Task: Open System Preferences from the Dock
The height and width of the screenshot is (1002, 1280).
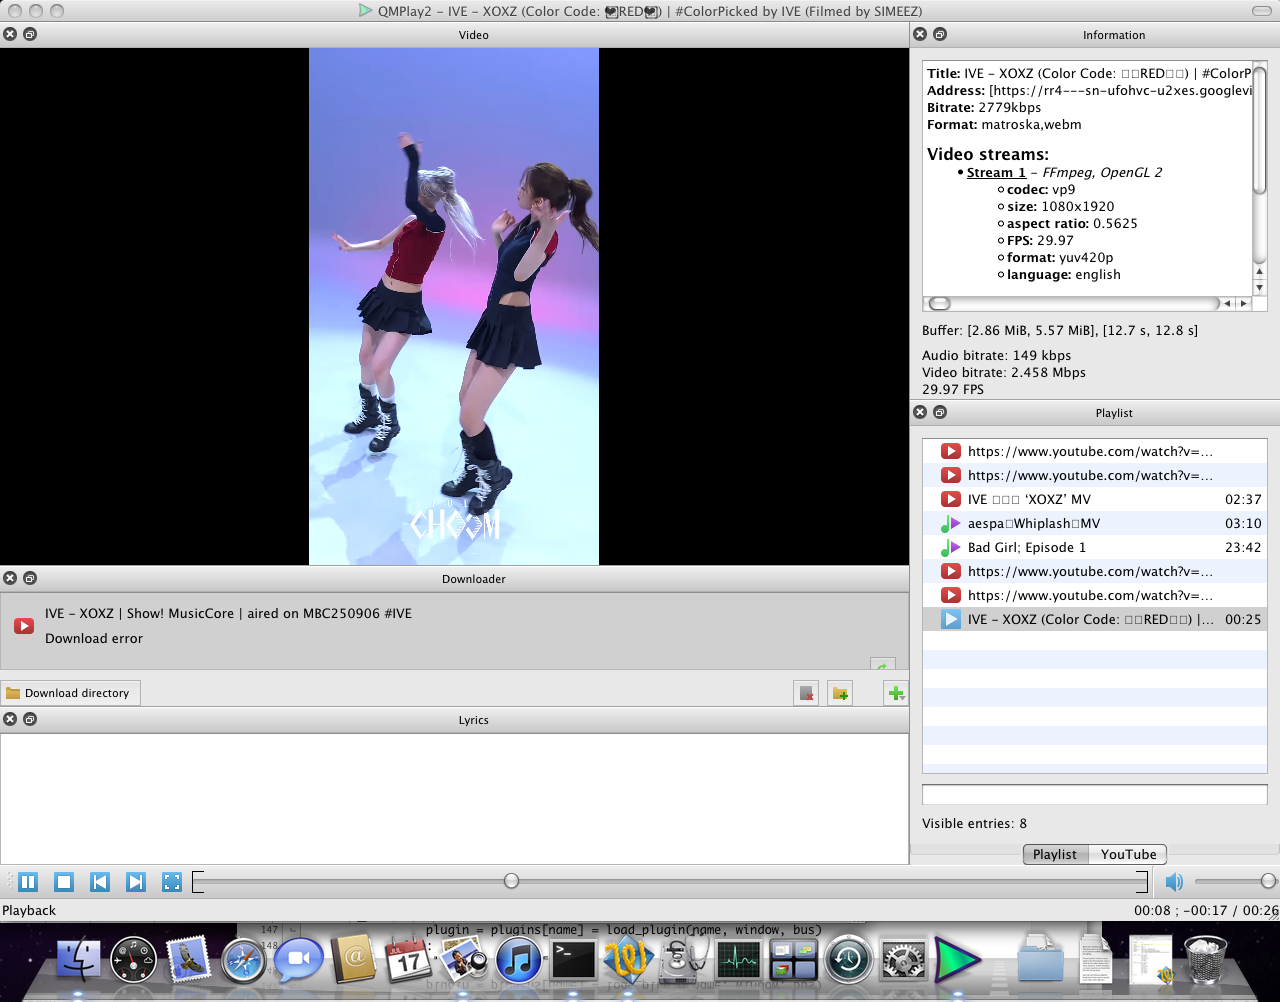Action: click(903, 960)
